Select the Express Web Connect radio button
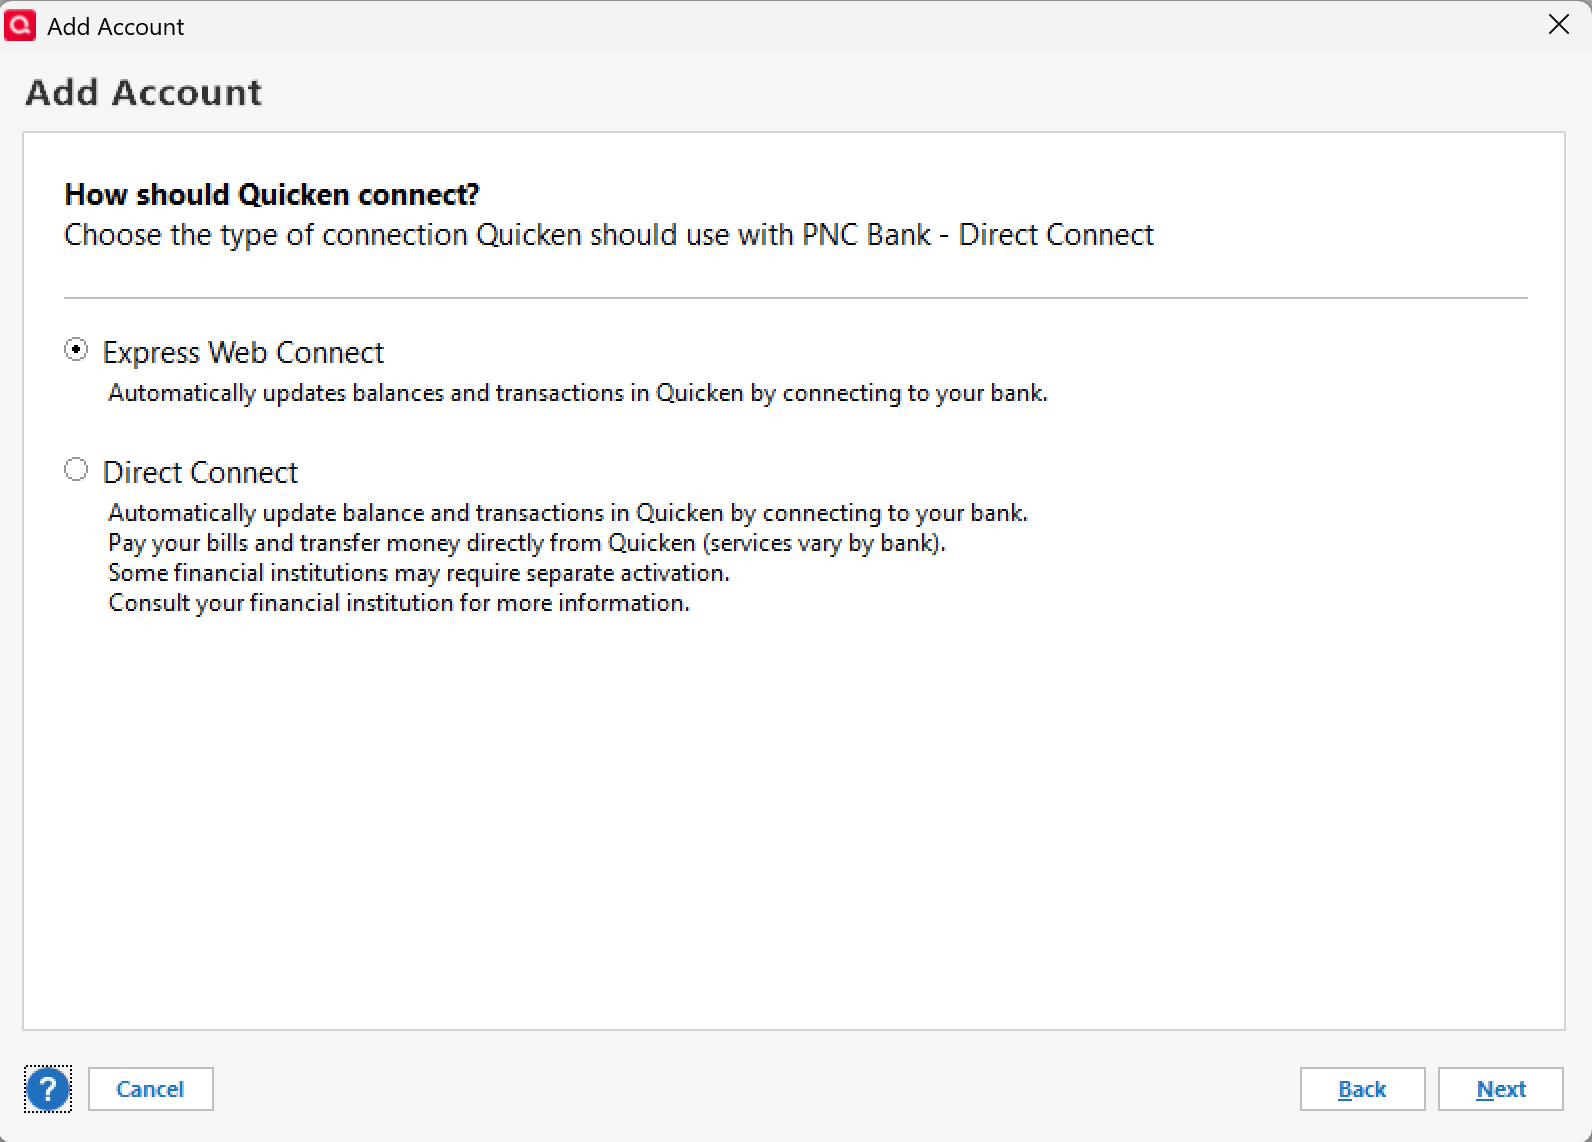1592x1142 pixels. point(76,350)
